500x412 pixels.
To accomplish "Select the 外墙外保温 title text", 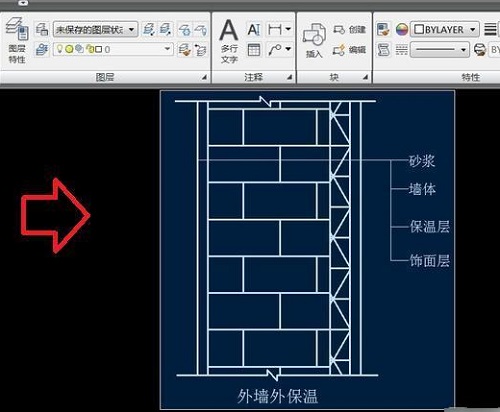I will (277, 397).
